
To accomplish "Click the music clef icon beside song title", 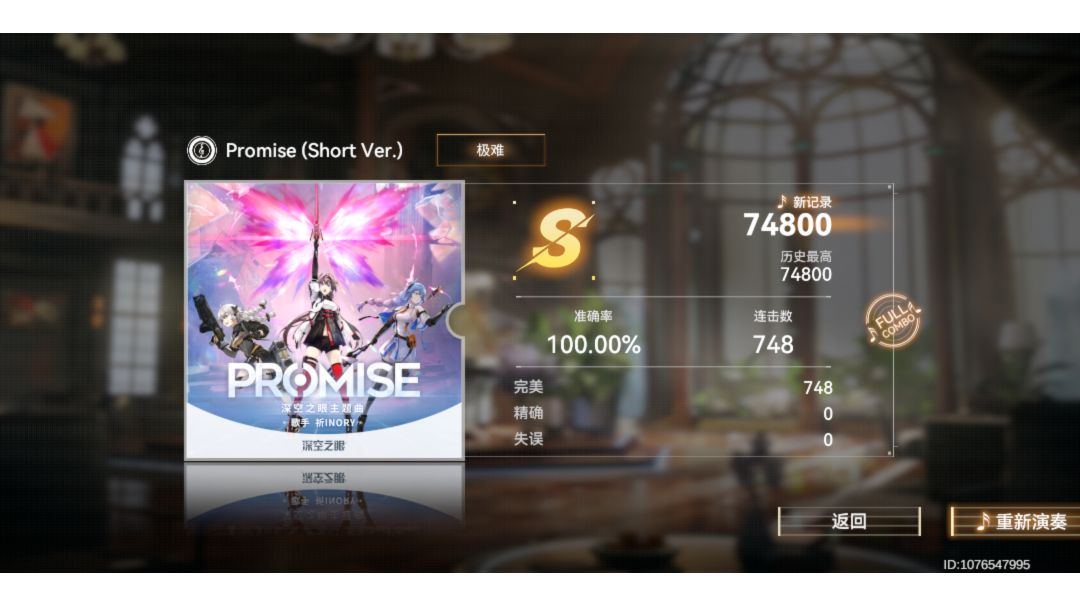I will [x=202, y=150].
